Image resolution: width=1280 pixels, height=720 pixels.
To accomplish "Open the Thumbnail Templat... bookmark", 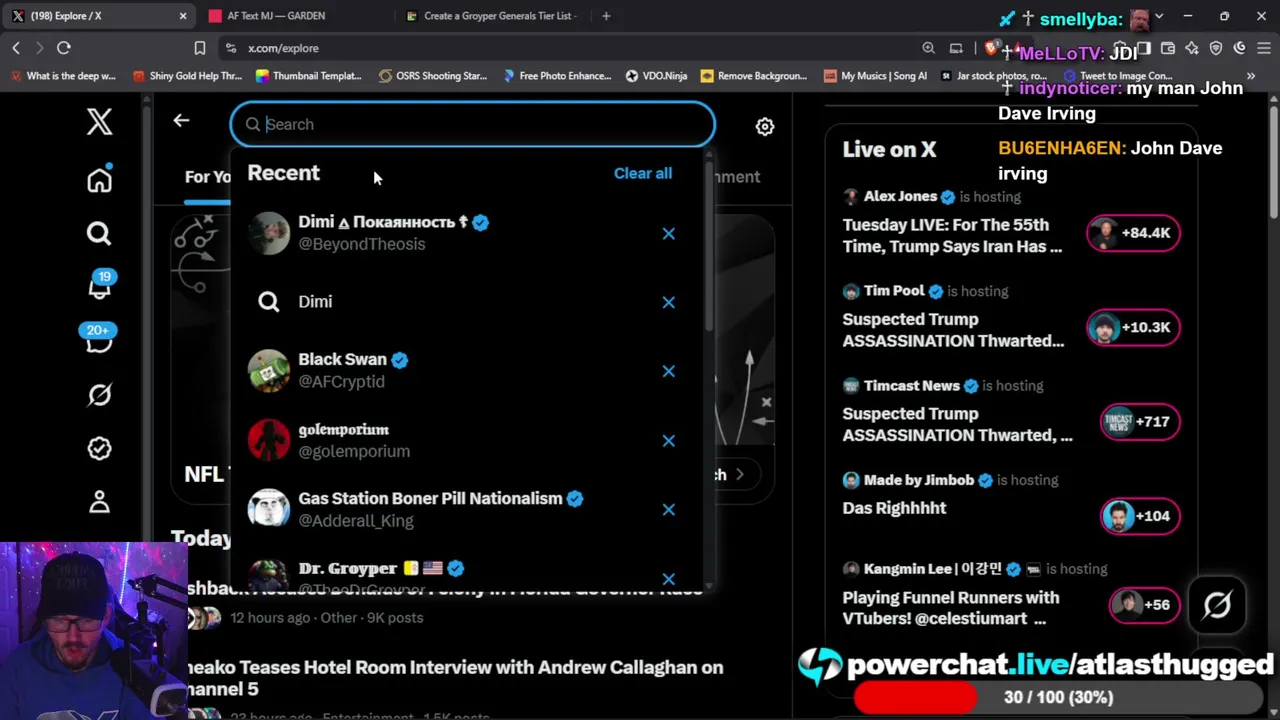I will (309, 76).
